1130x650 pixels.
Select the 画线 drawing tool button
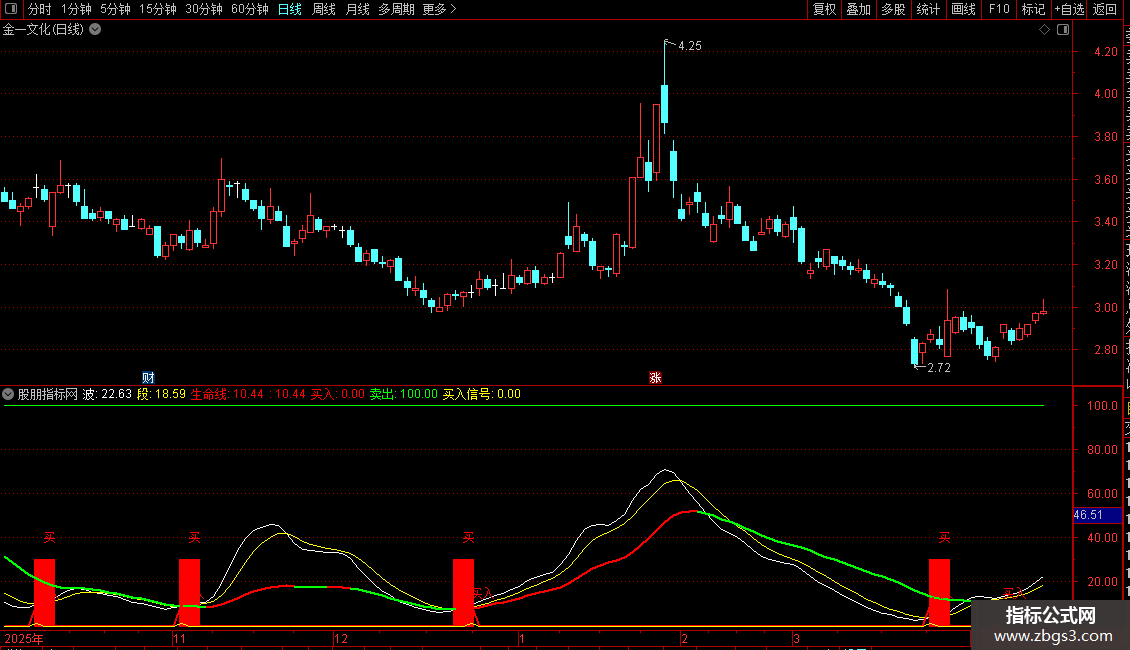963,9
